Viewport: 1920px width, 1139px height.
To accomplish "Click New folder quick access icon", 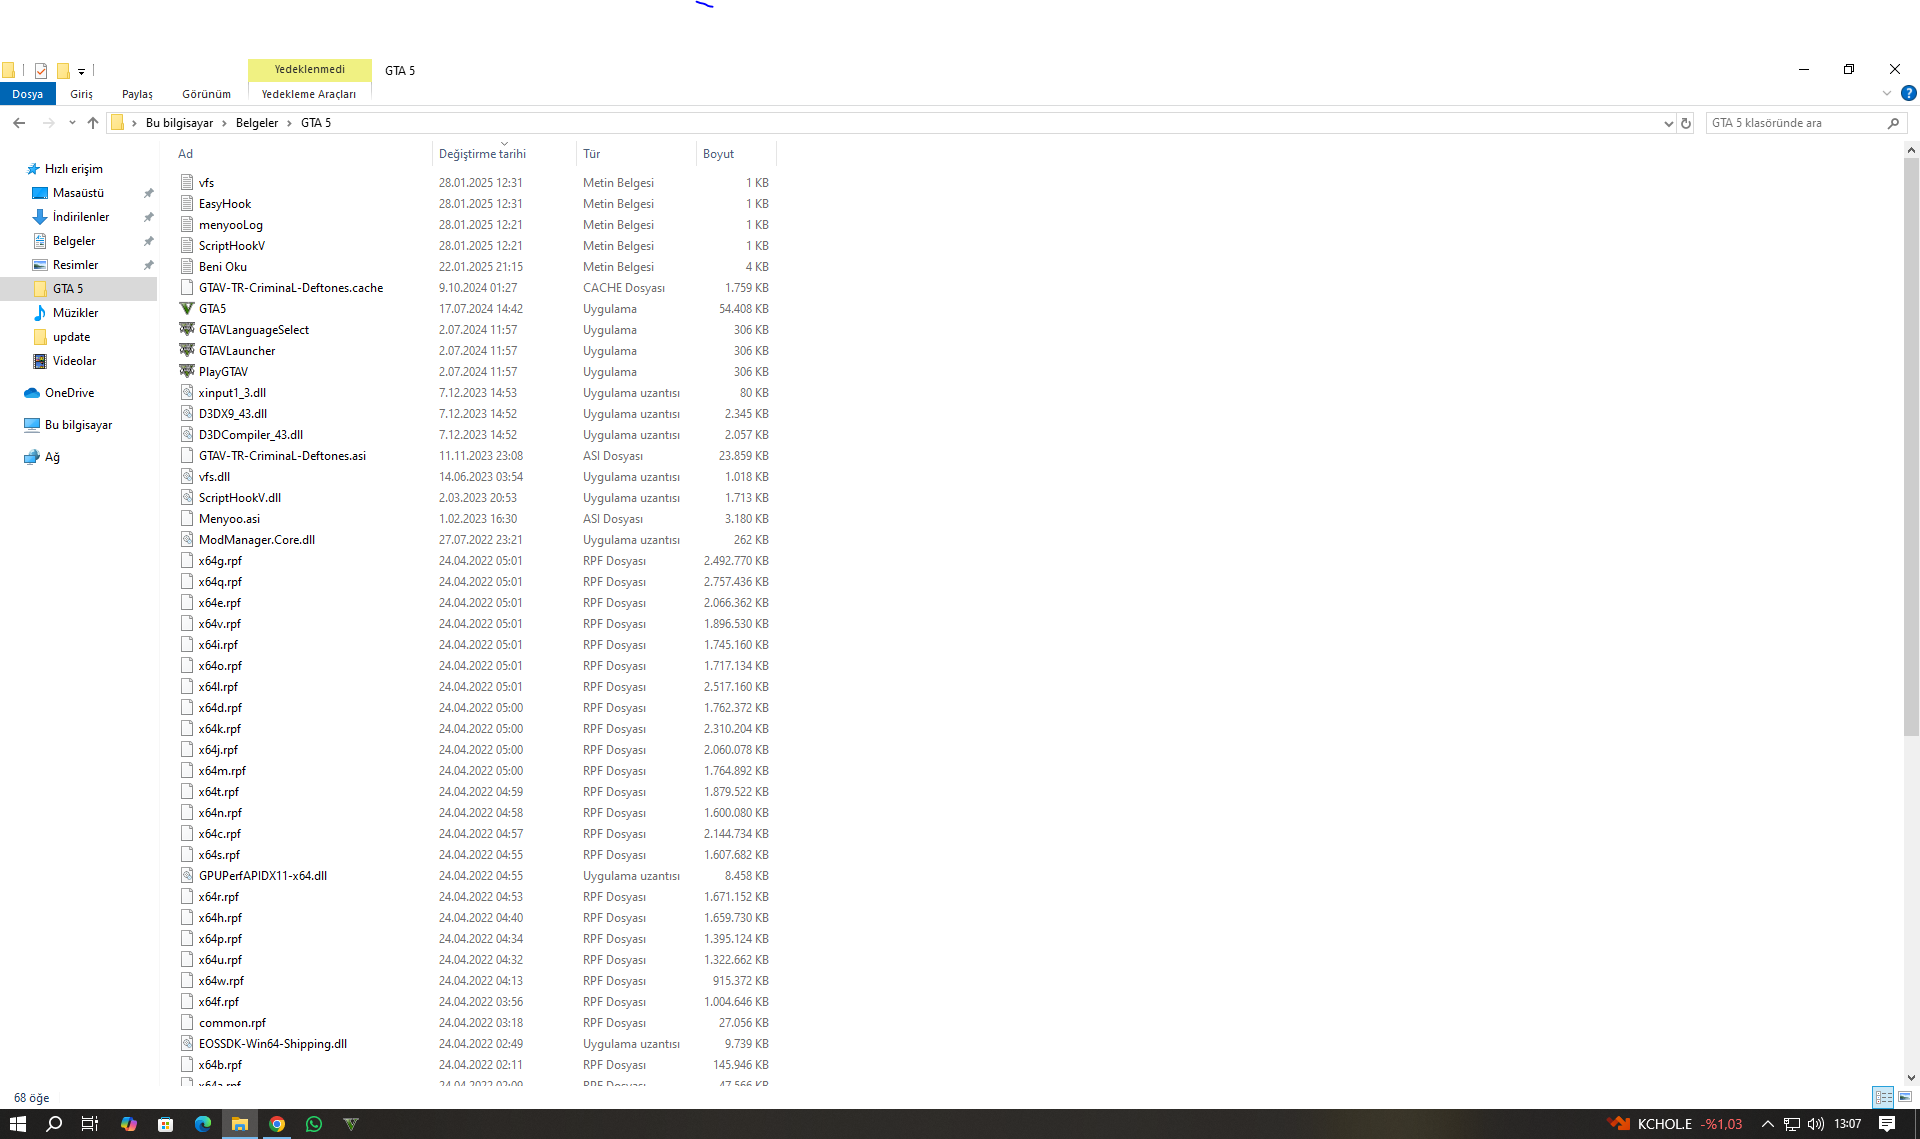I will point(63,70).
